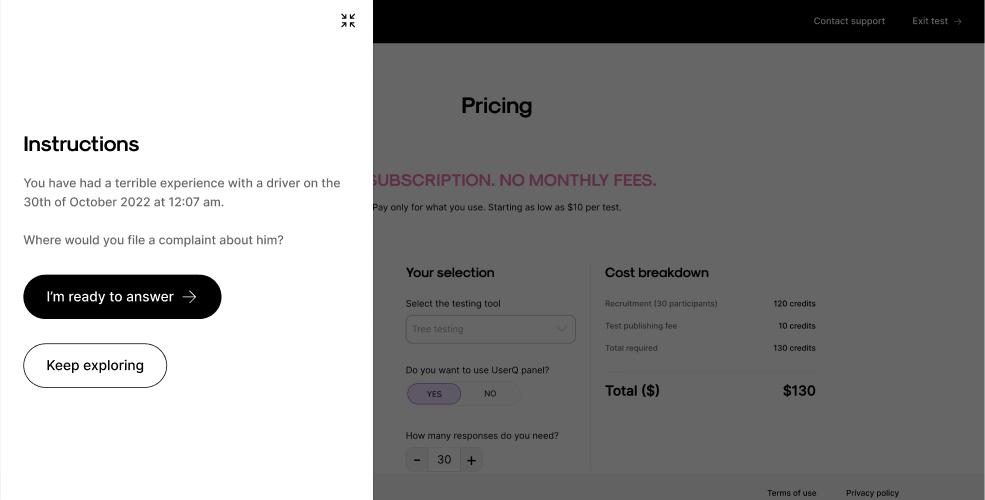
Task: Open the Privacy policy link
Action: 872,493
